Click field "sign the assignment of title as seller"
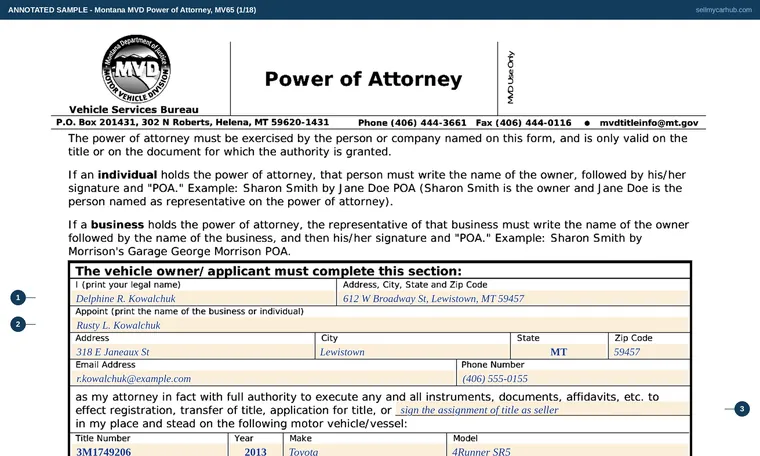760x456 pixels. [542, 409]
